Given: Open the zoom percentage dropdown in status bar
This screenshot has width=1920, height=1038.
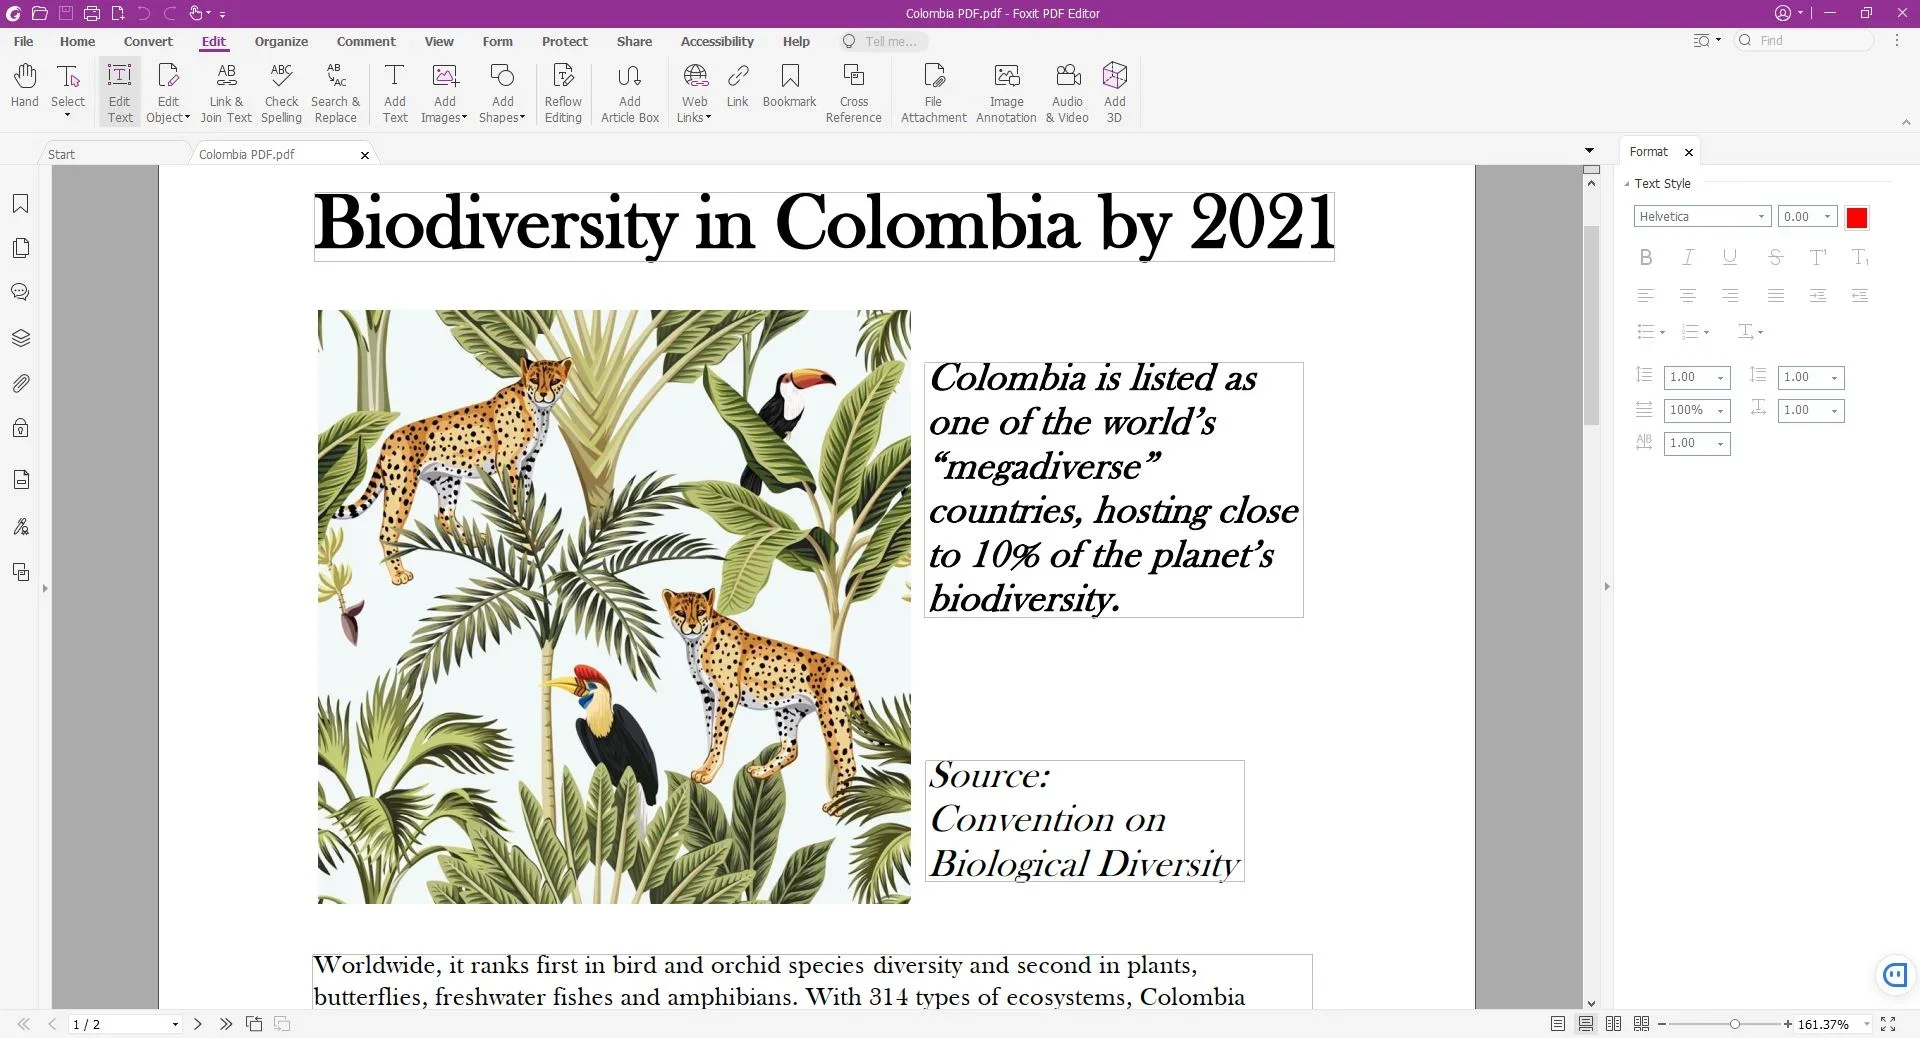Looking at the screenshot, I should [1865, 1024].
